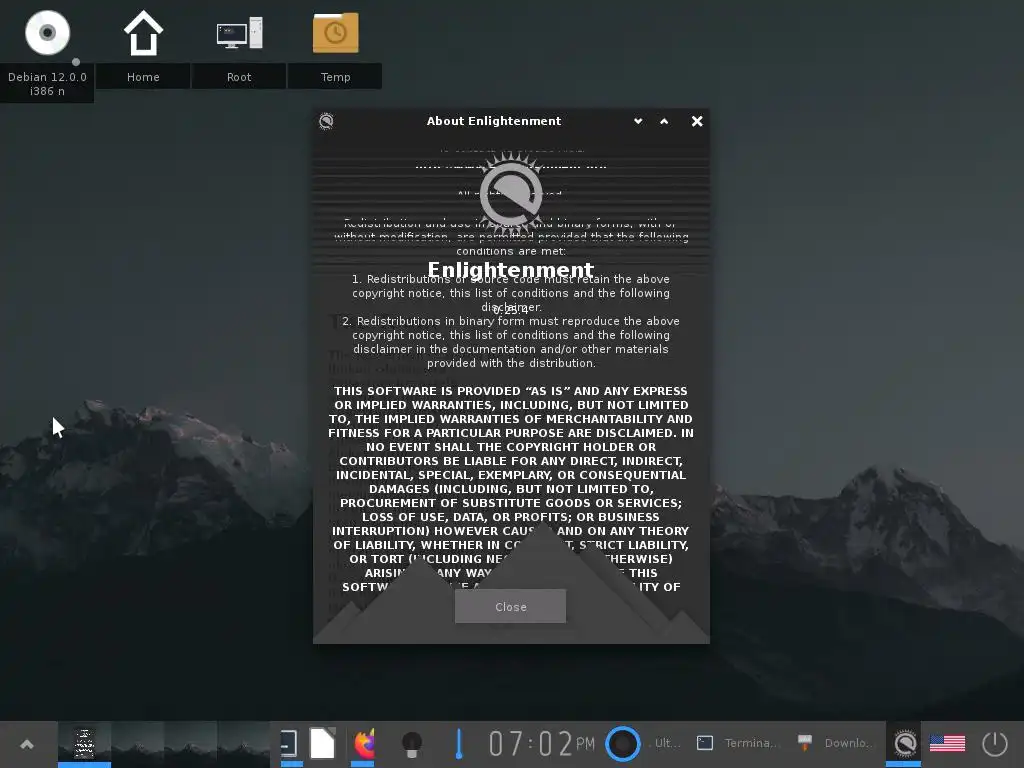Open the US flag keyboard layout indicator
Viewport: 1024px width, 768px height.
tap(947, 743)
